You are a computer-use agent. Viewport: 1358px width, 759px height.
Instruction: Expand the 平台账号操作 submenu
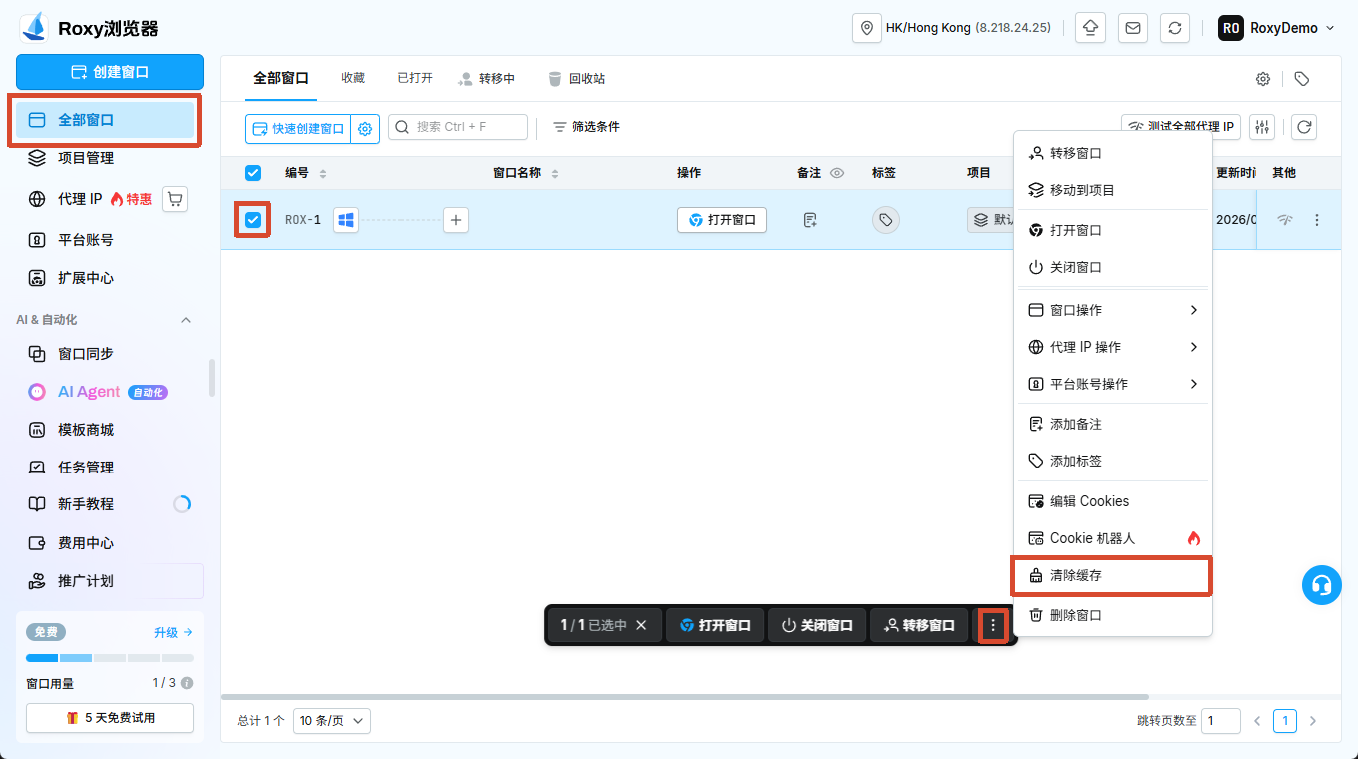pyautogui.click(x=1112, y=384)
